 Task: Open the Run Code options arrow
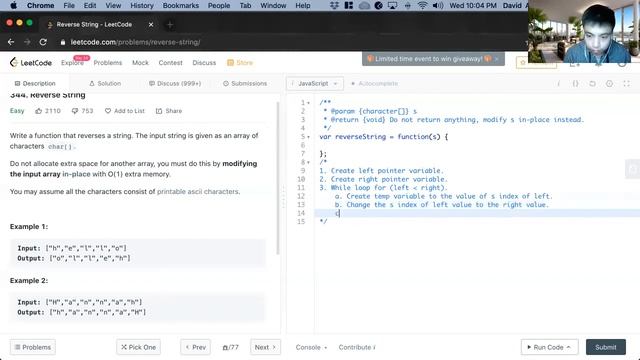click(569, 347)
